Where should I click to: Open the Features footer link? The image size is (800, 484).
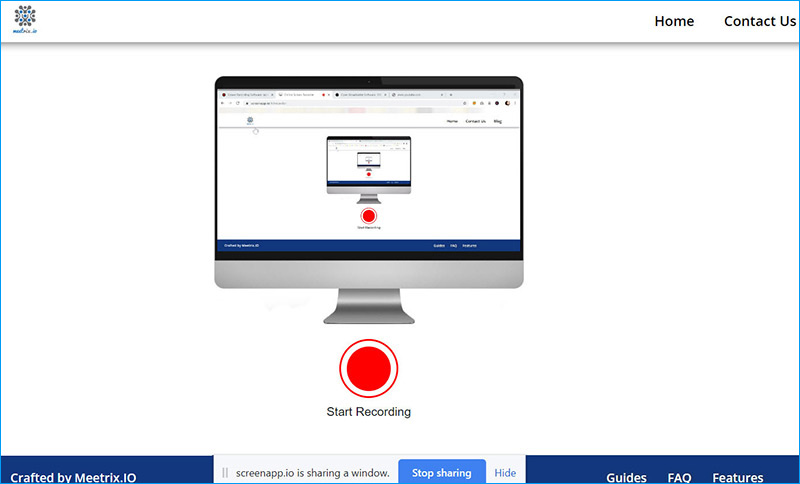[x=738, y=478]
